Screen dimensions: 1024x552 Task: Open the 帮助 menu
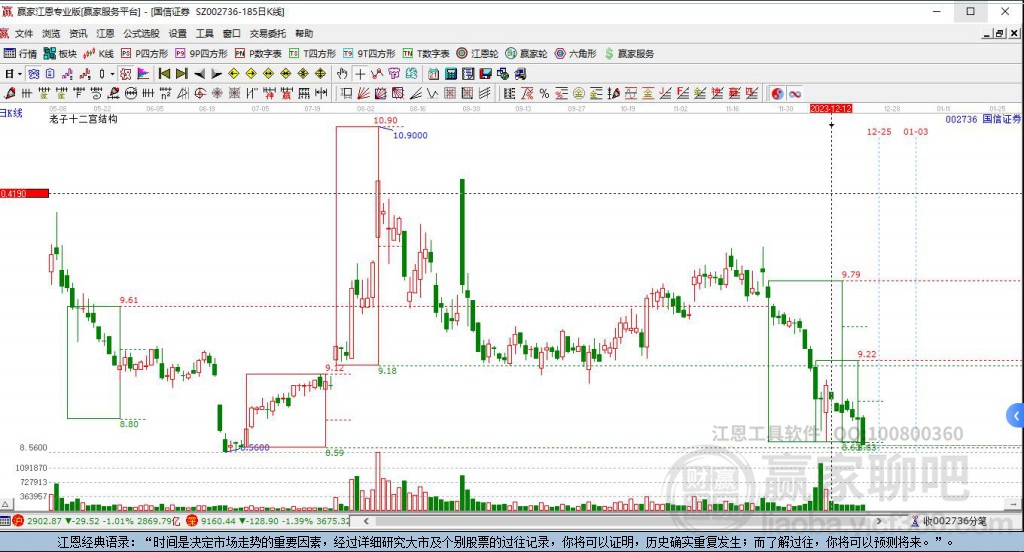(304, 33)
